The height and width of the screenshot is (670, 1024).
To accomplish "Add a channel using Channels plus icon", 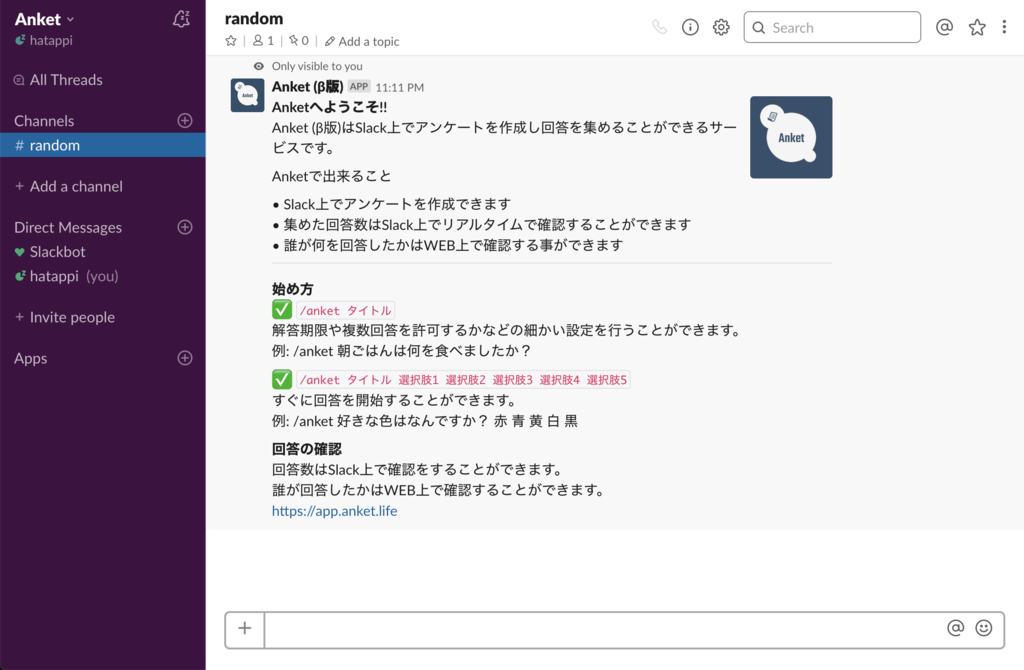I will [x=185, y=121].
